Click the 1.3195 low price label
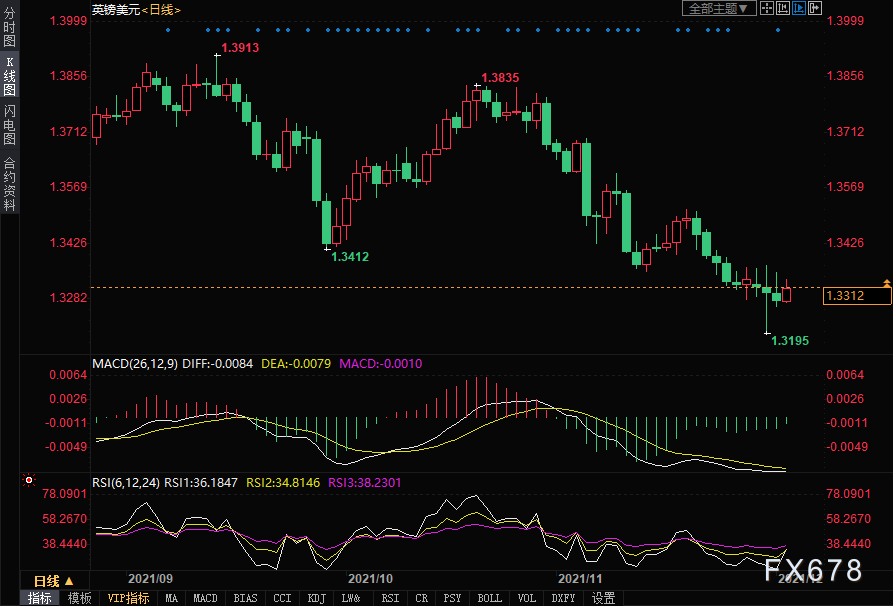The width and height of the screenshot is (893, 606). click(x=790, y=341)
